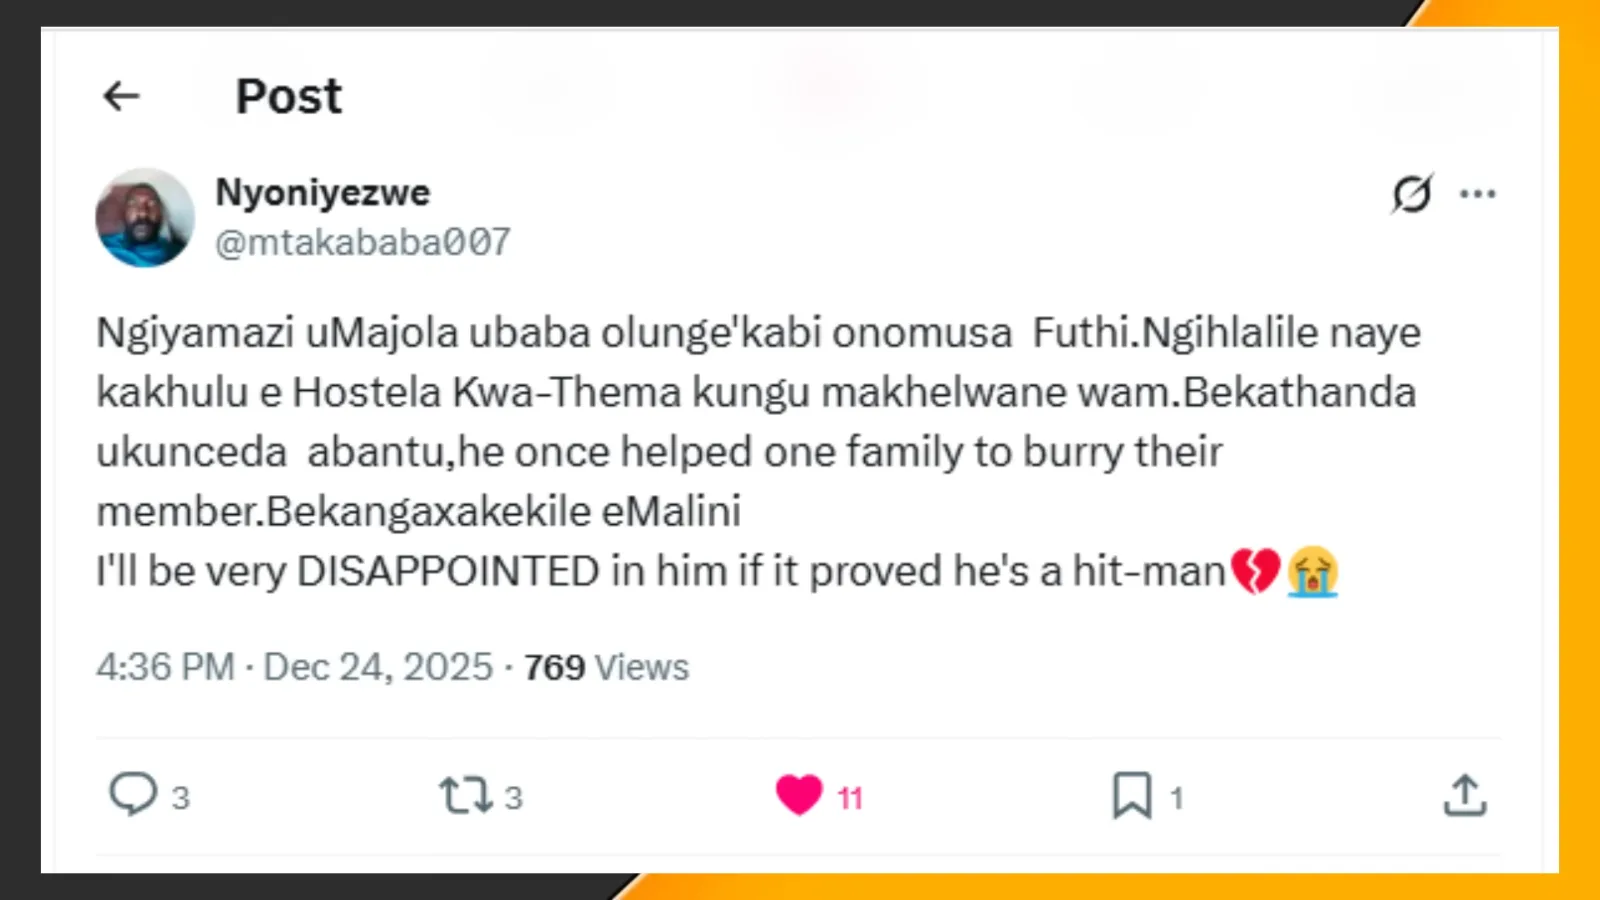
Task: Click the like count 11
Action: pyautogui.click(x=850, y=798)
